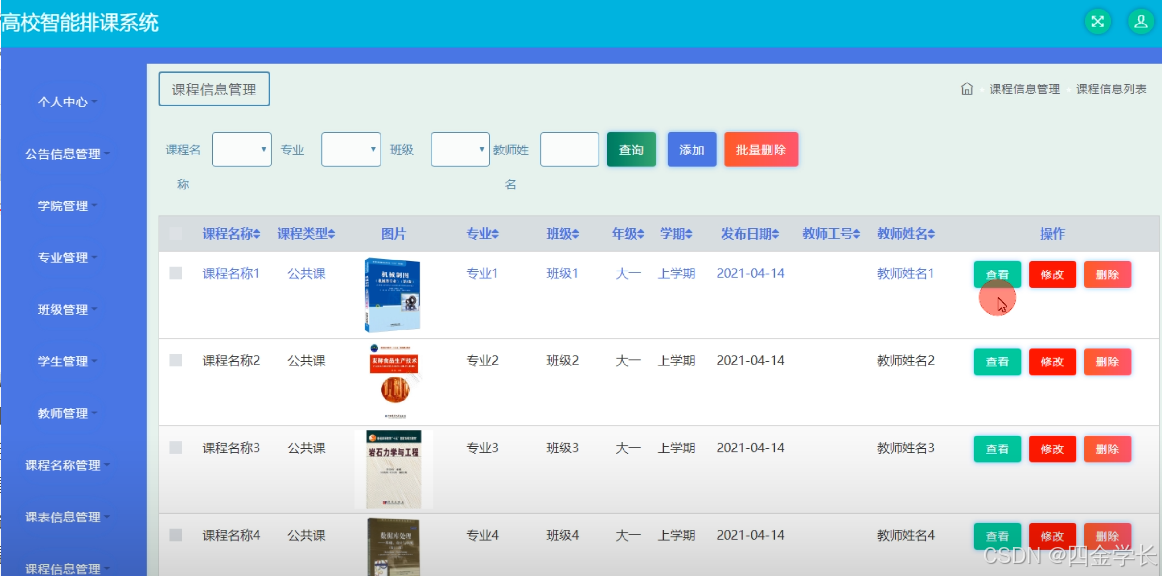Click 修改 for 课程名称3 row
Image resolution: width=1162 pixels, height=576 pixels.
[x=1052, y=448]
